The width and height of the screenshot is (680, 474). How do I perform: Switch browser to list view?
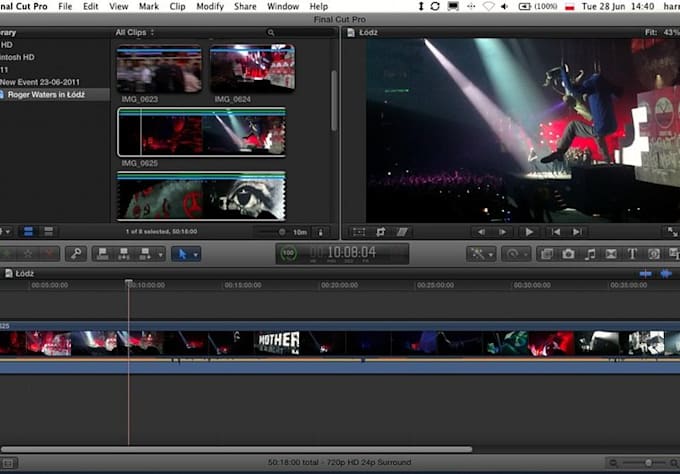pos(49,232)
